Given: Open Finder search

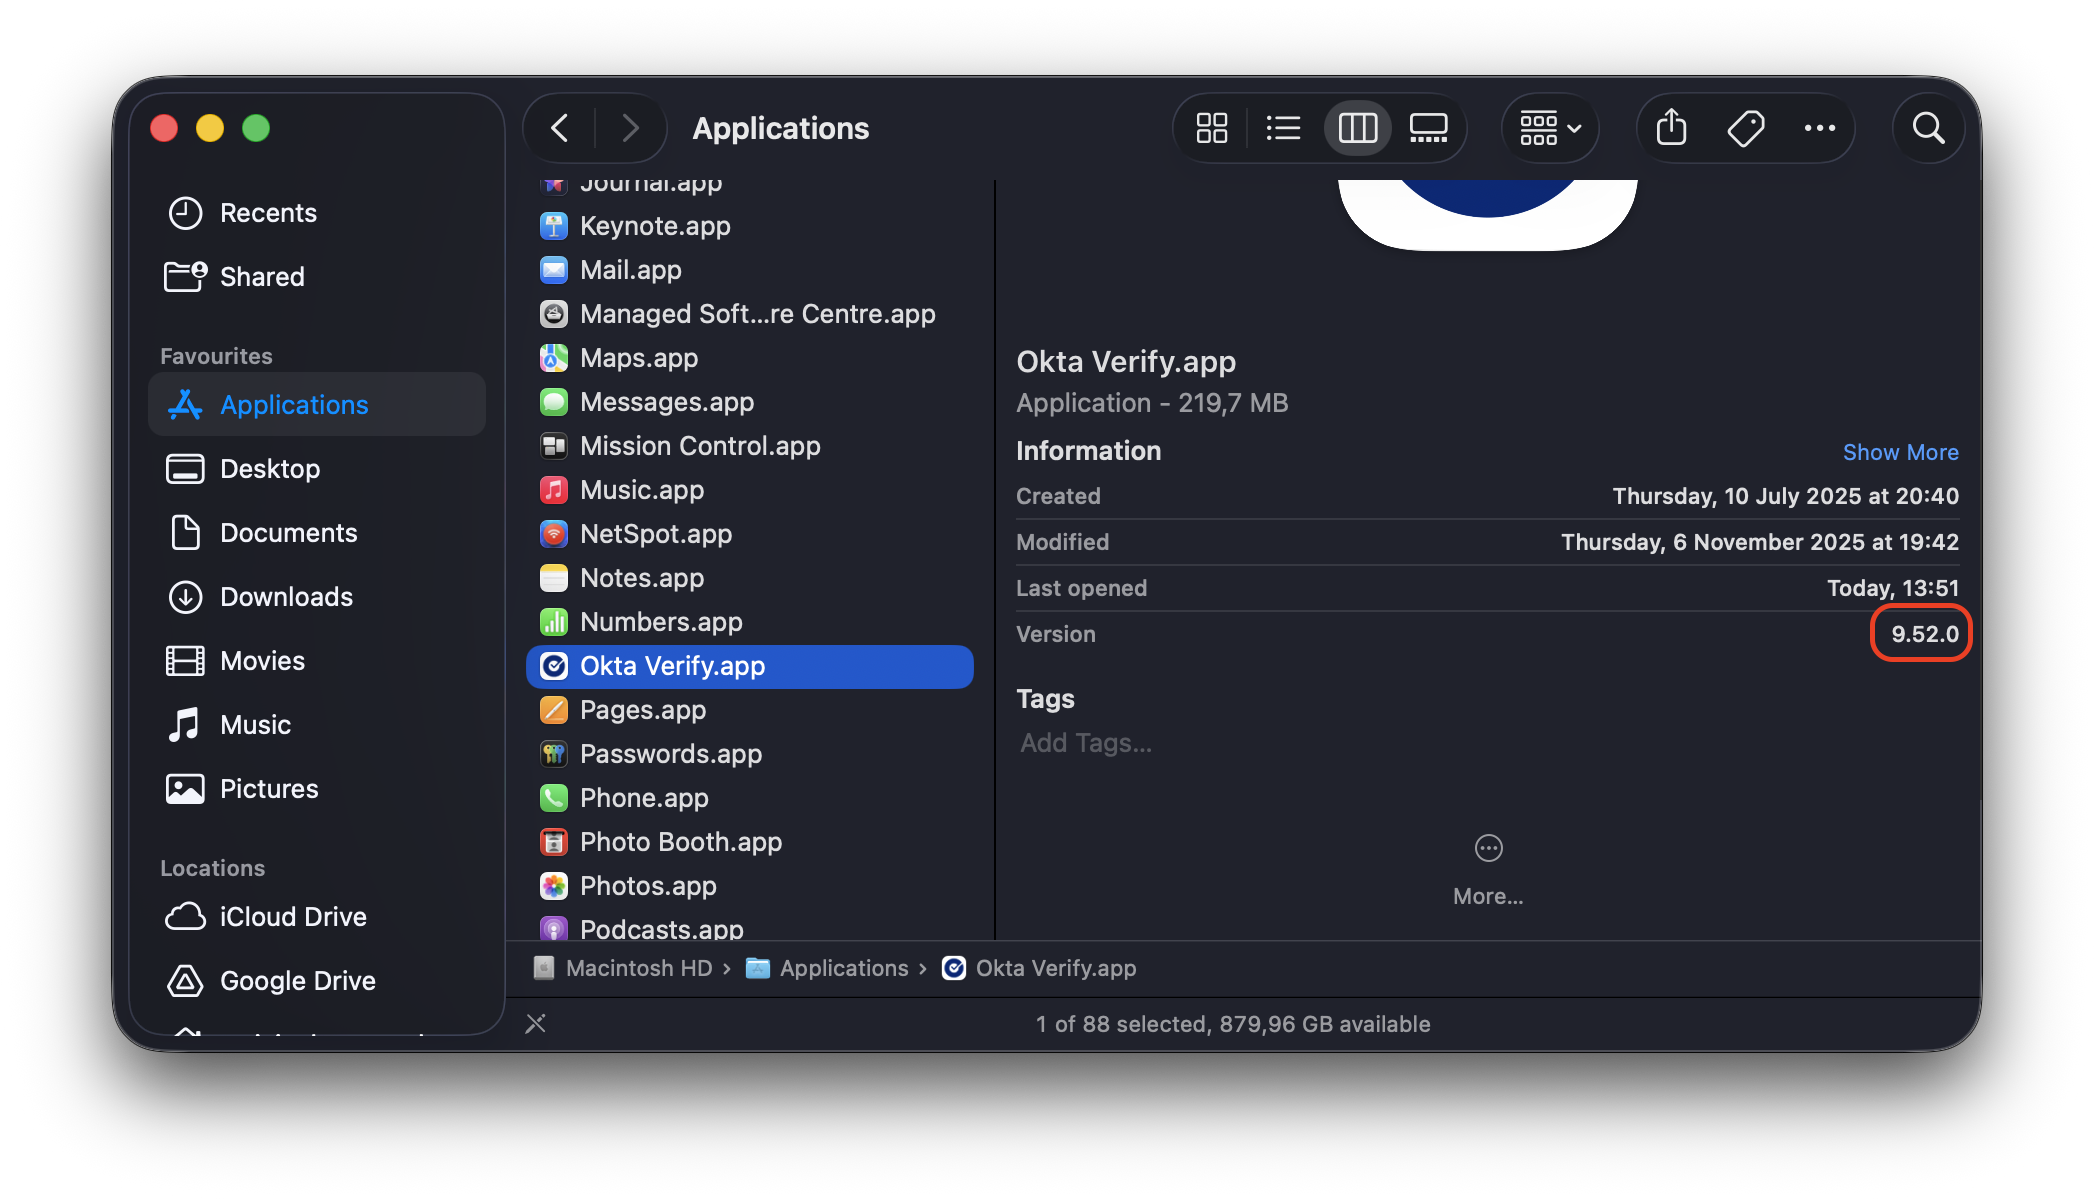Looking at the screenshot, I should pos(1928,128).
